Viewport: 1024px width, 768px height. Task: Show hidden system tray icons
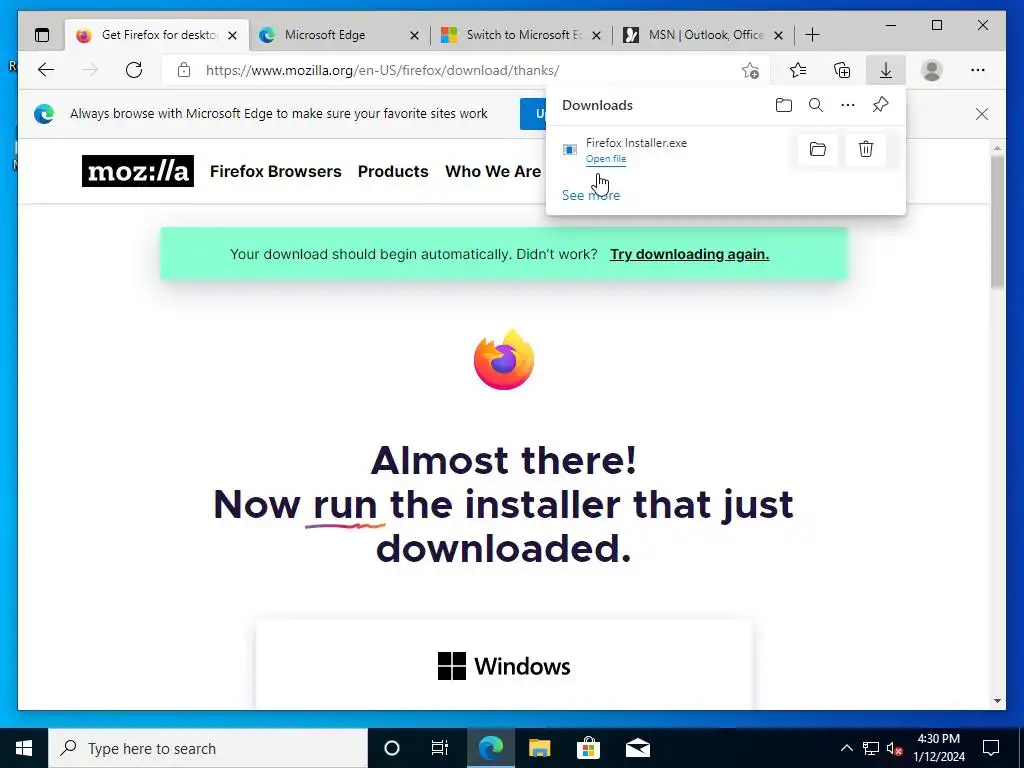tap(846, 748)
